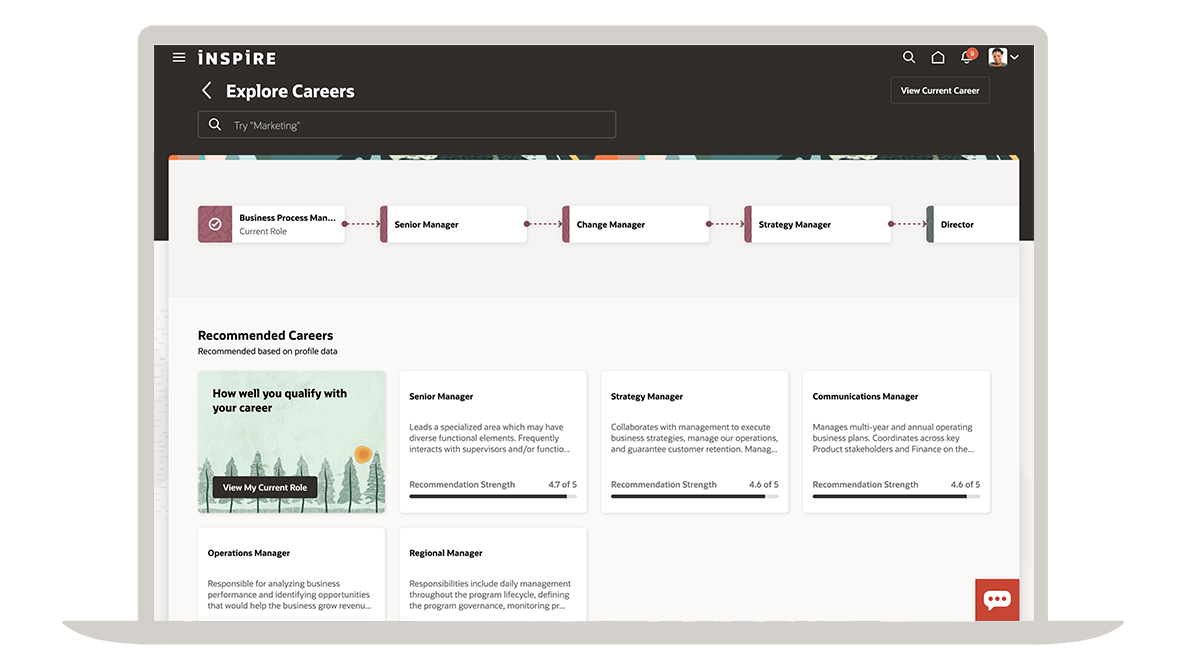
Task: Select Senior Manager in career path
Action: [x=455, y=225]
